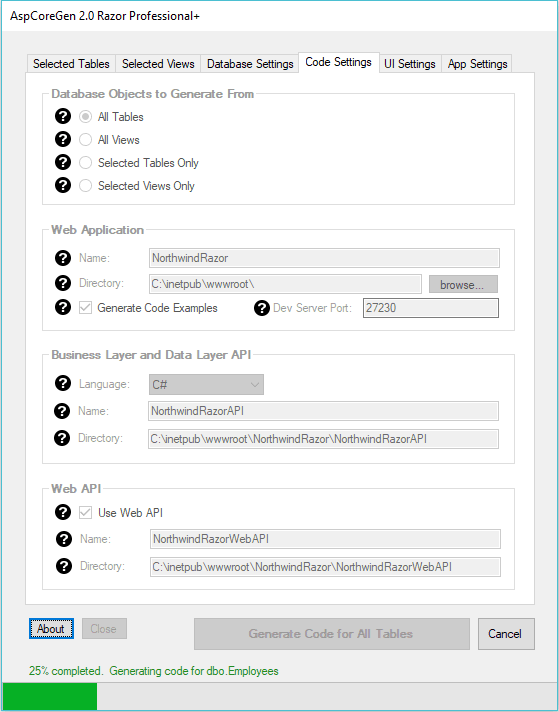Open the Database Settings tab
This screenshot has width=559, height=712.
[x=250, y=64]
